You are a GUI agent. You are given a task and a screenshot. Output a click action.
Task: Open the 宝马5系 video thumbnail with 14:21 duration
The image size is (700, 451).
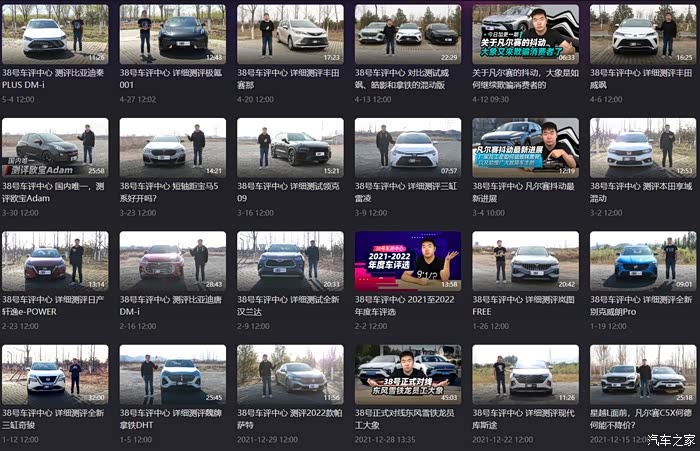pyautogui.click(x=173, y=148)
